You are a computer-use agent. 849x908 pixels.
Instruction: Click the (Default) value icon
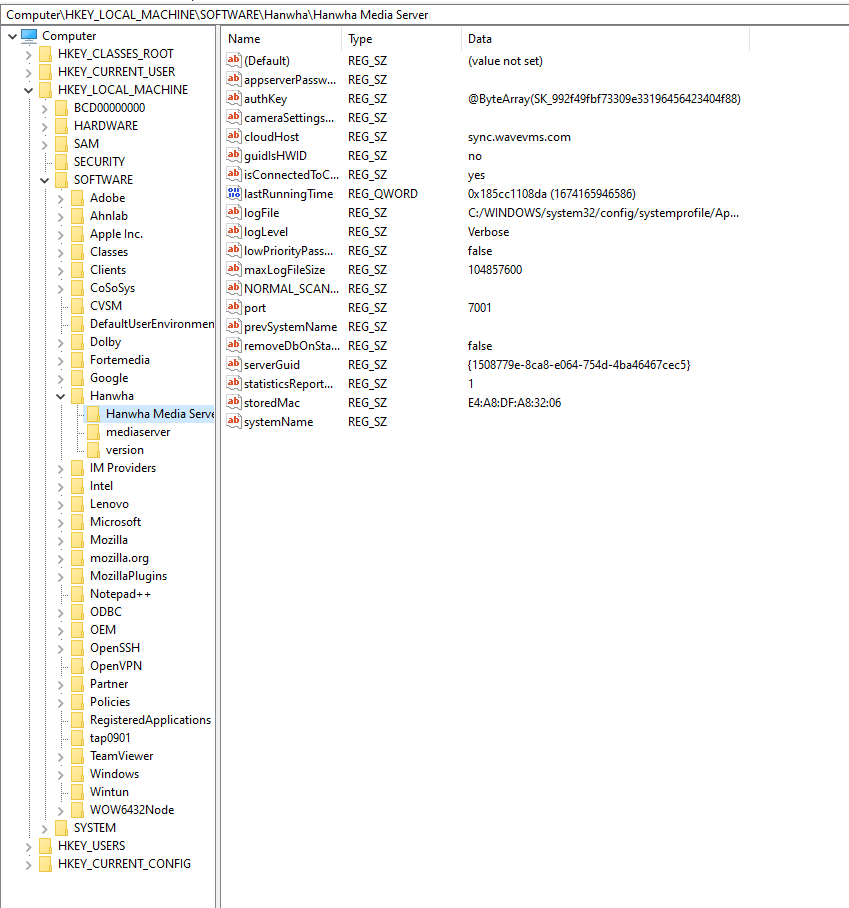pyautogui.click(x=233, y=60)
